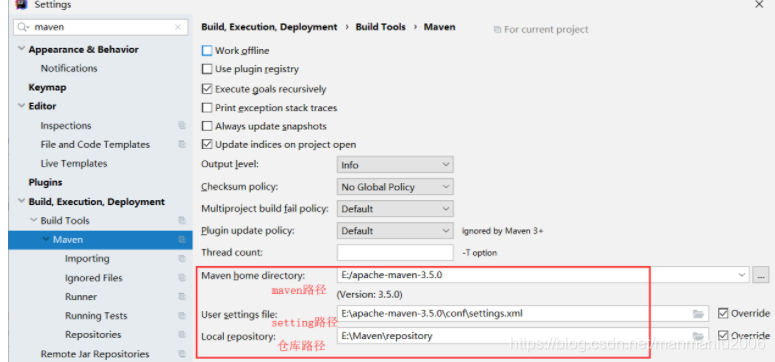The image size is (775, 362).
Task: Collapse the Maven tree node arrow
Action: [x=46, y=239]
